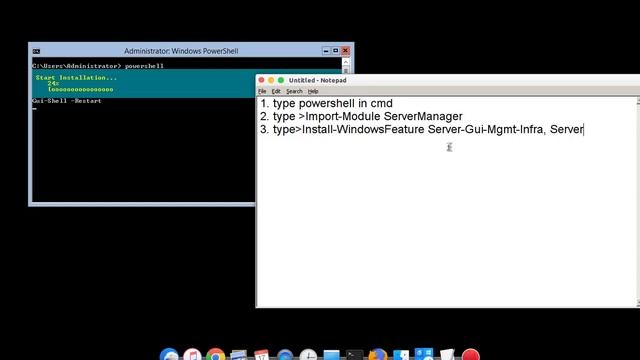
Task: Click the line 'type powershell in cmd'
Action: 326,103
